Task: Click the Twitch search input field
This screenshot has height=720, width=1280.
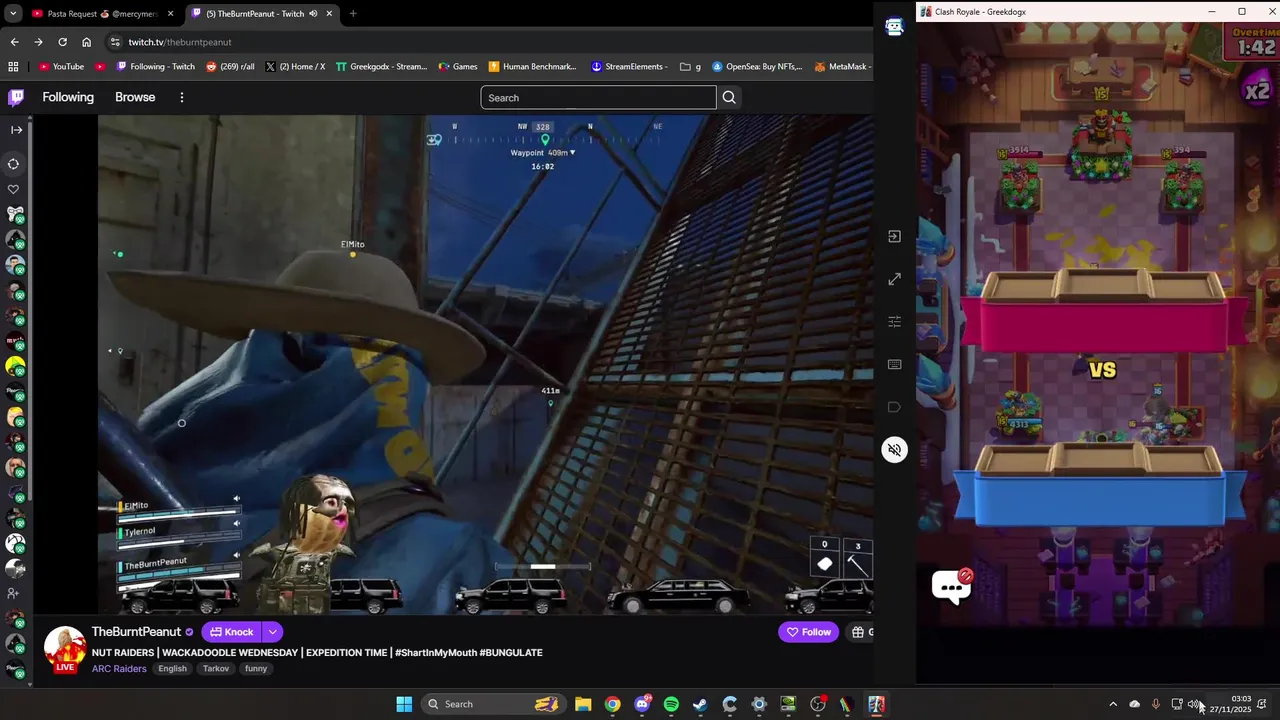Action: tap(598, 97)
